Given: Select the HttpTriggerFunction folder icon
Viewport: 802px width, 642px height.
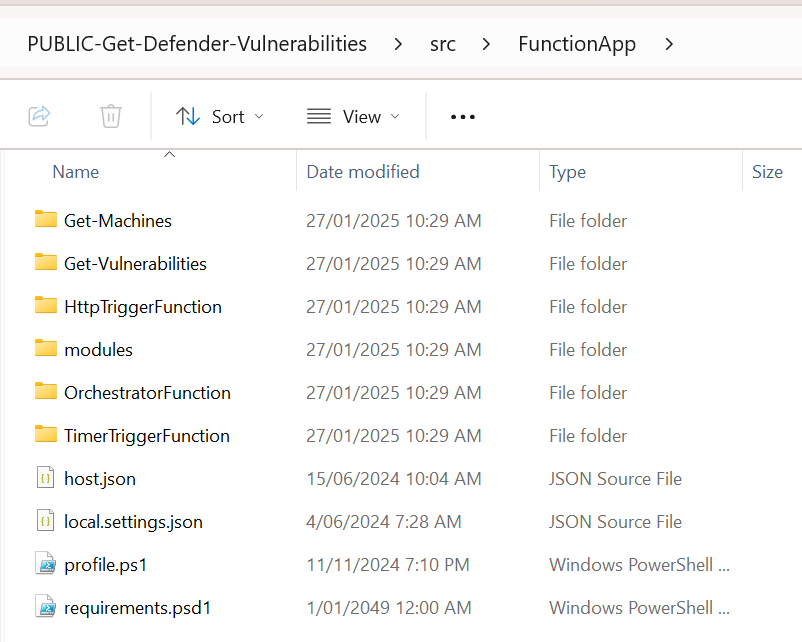Looking at the screenshot, I should pos(46,305).
